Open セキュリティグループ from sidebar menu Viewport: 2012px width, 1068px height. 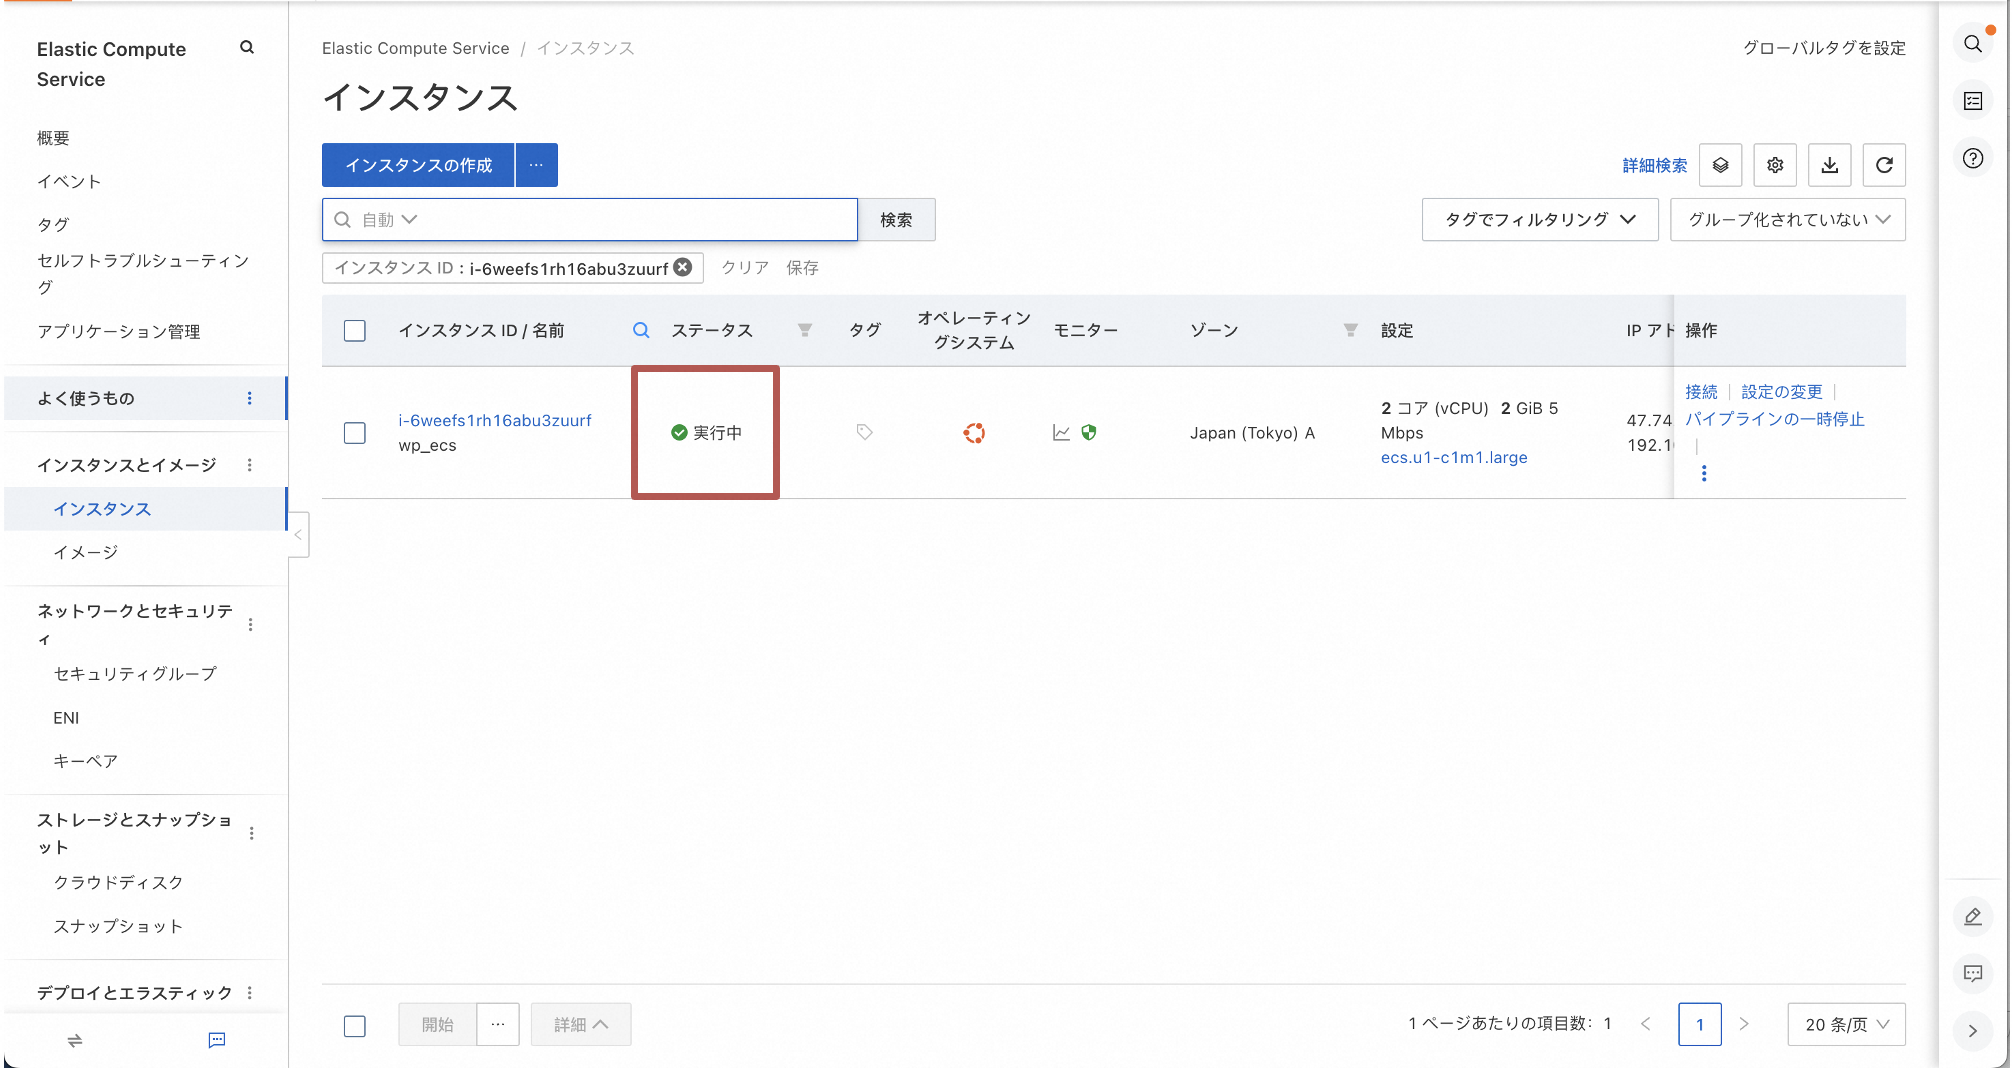pyautogui.click(x=135, y=673)
